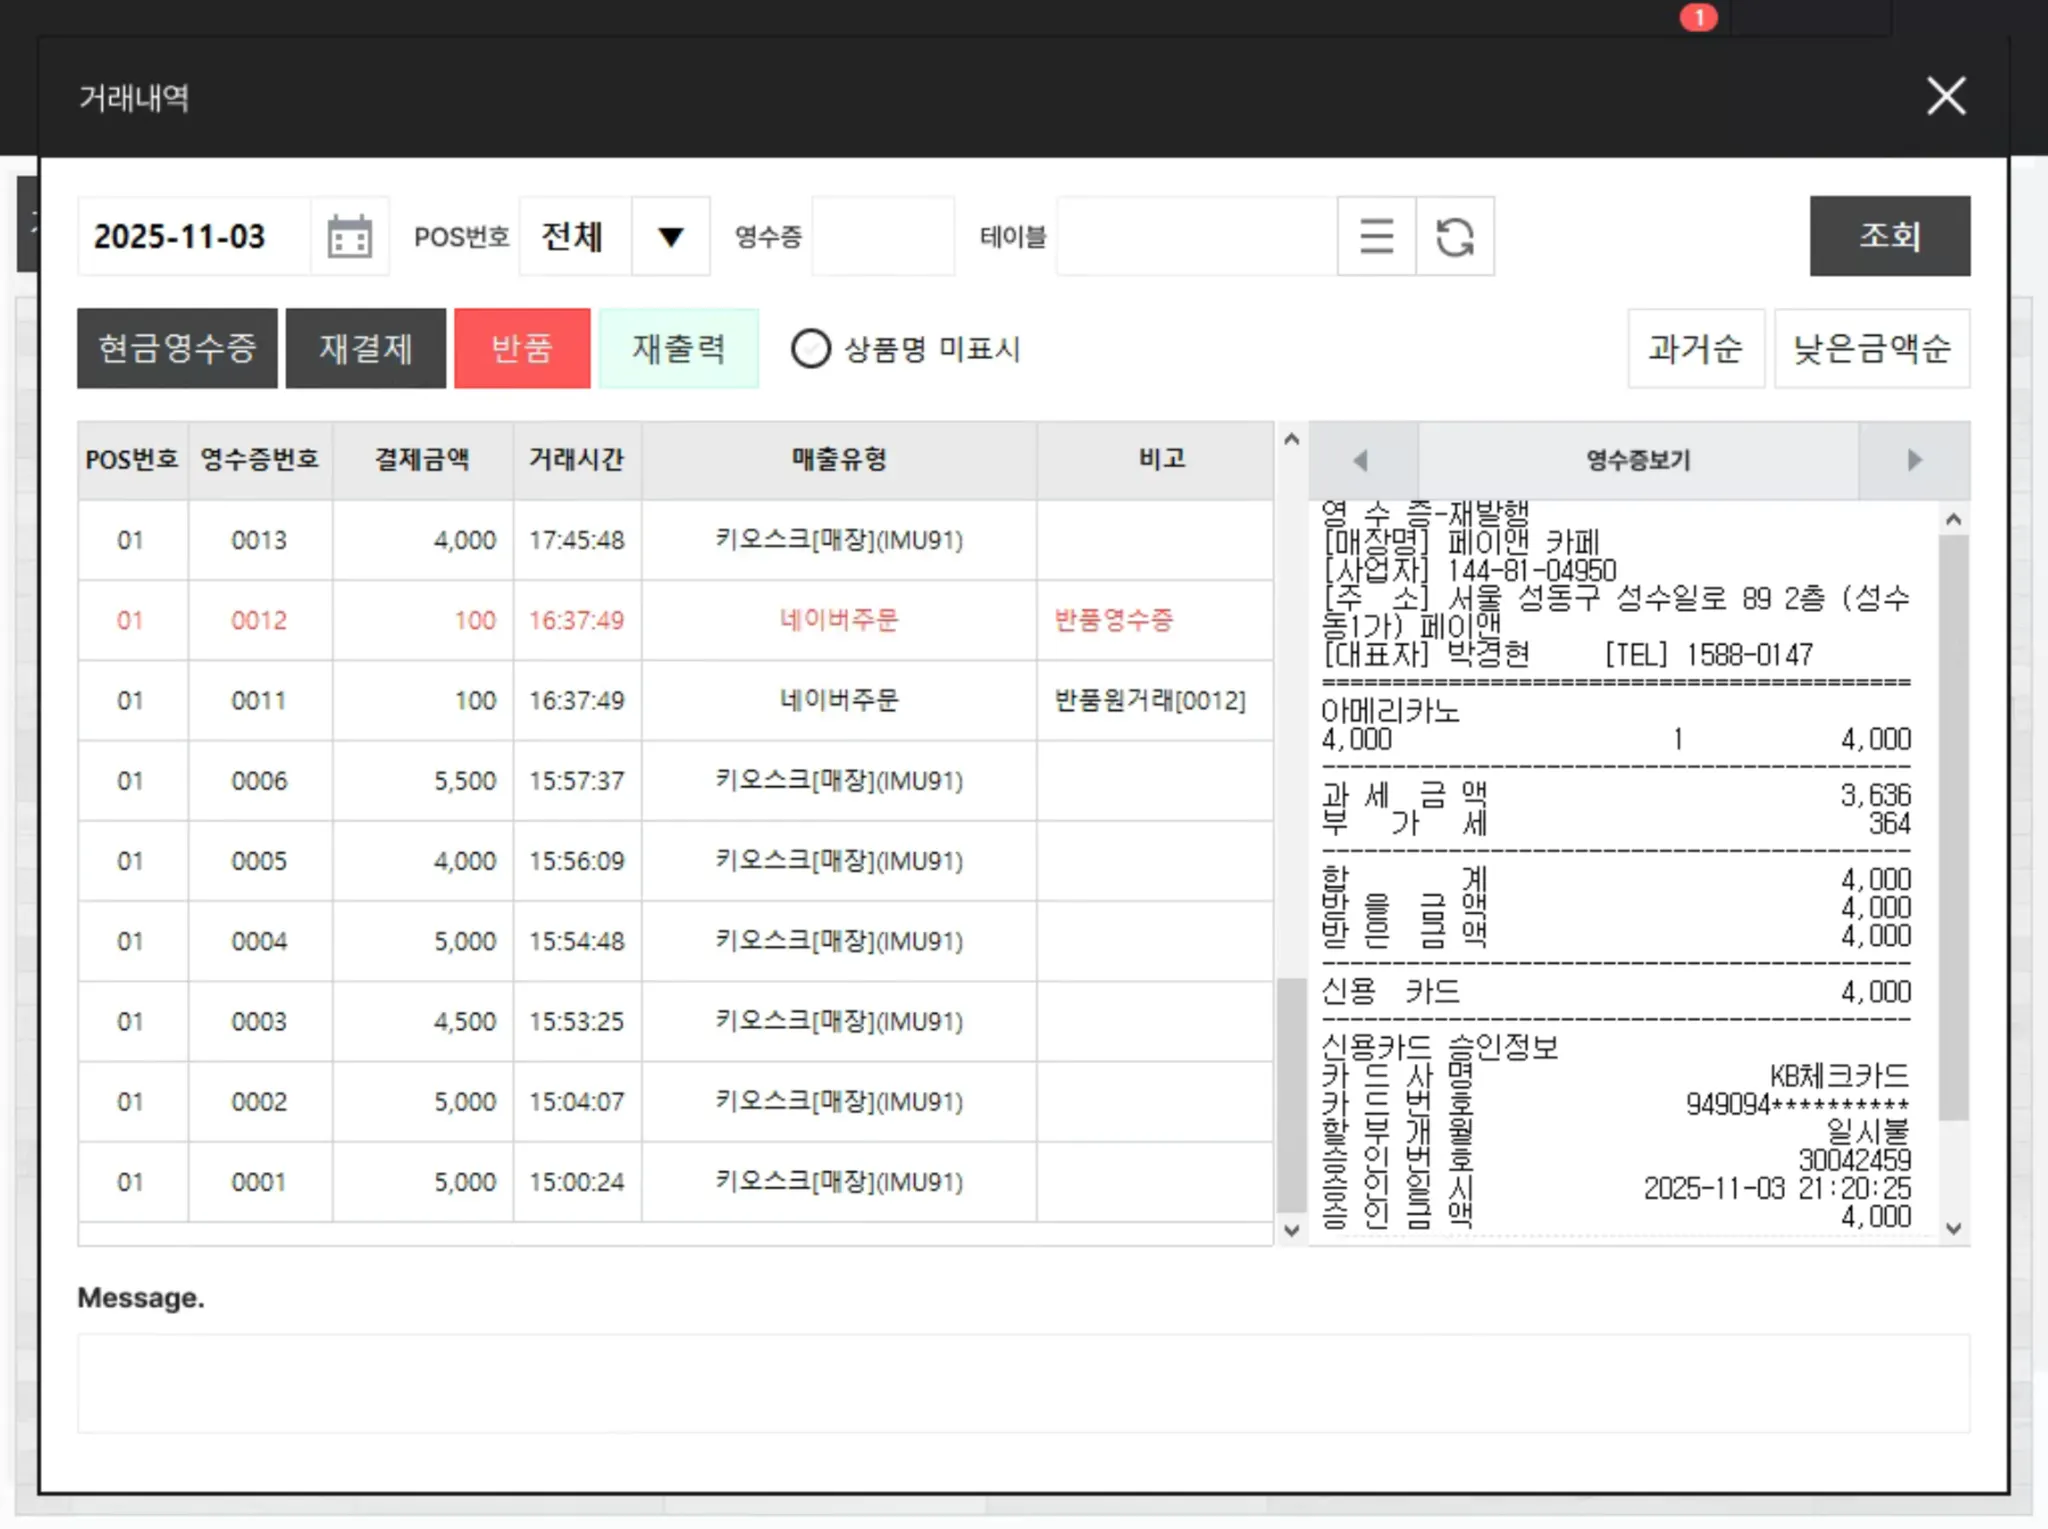This screenshot has height=1529, width=2048.
Task: Click the refresh reload icon
Action: [x=1455, y=237]
